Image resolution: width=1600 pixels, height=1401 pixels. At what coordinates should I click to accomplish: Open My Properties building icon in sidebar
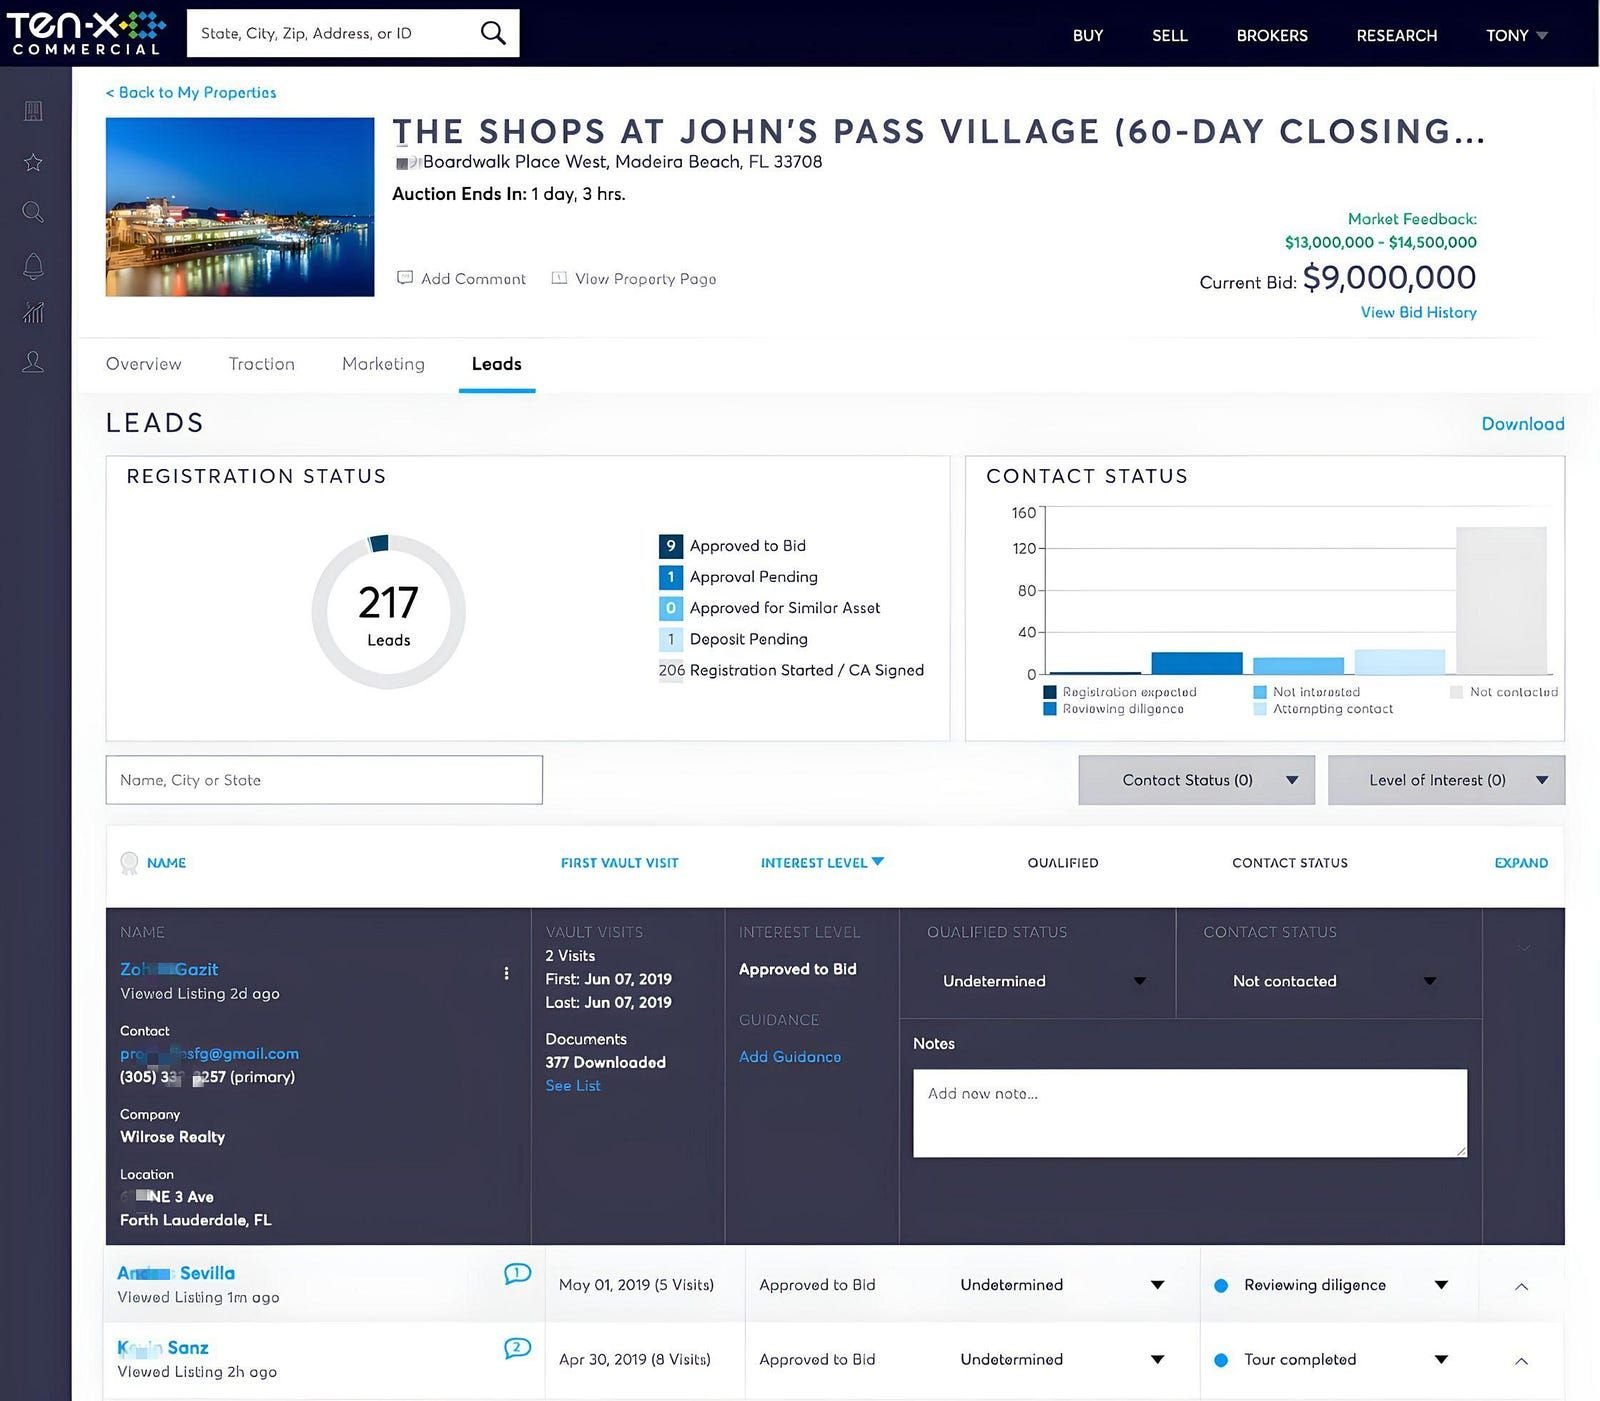coord(33,111)
